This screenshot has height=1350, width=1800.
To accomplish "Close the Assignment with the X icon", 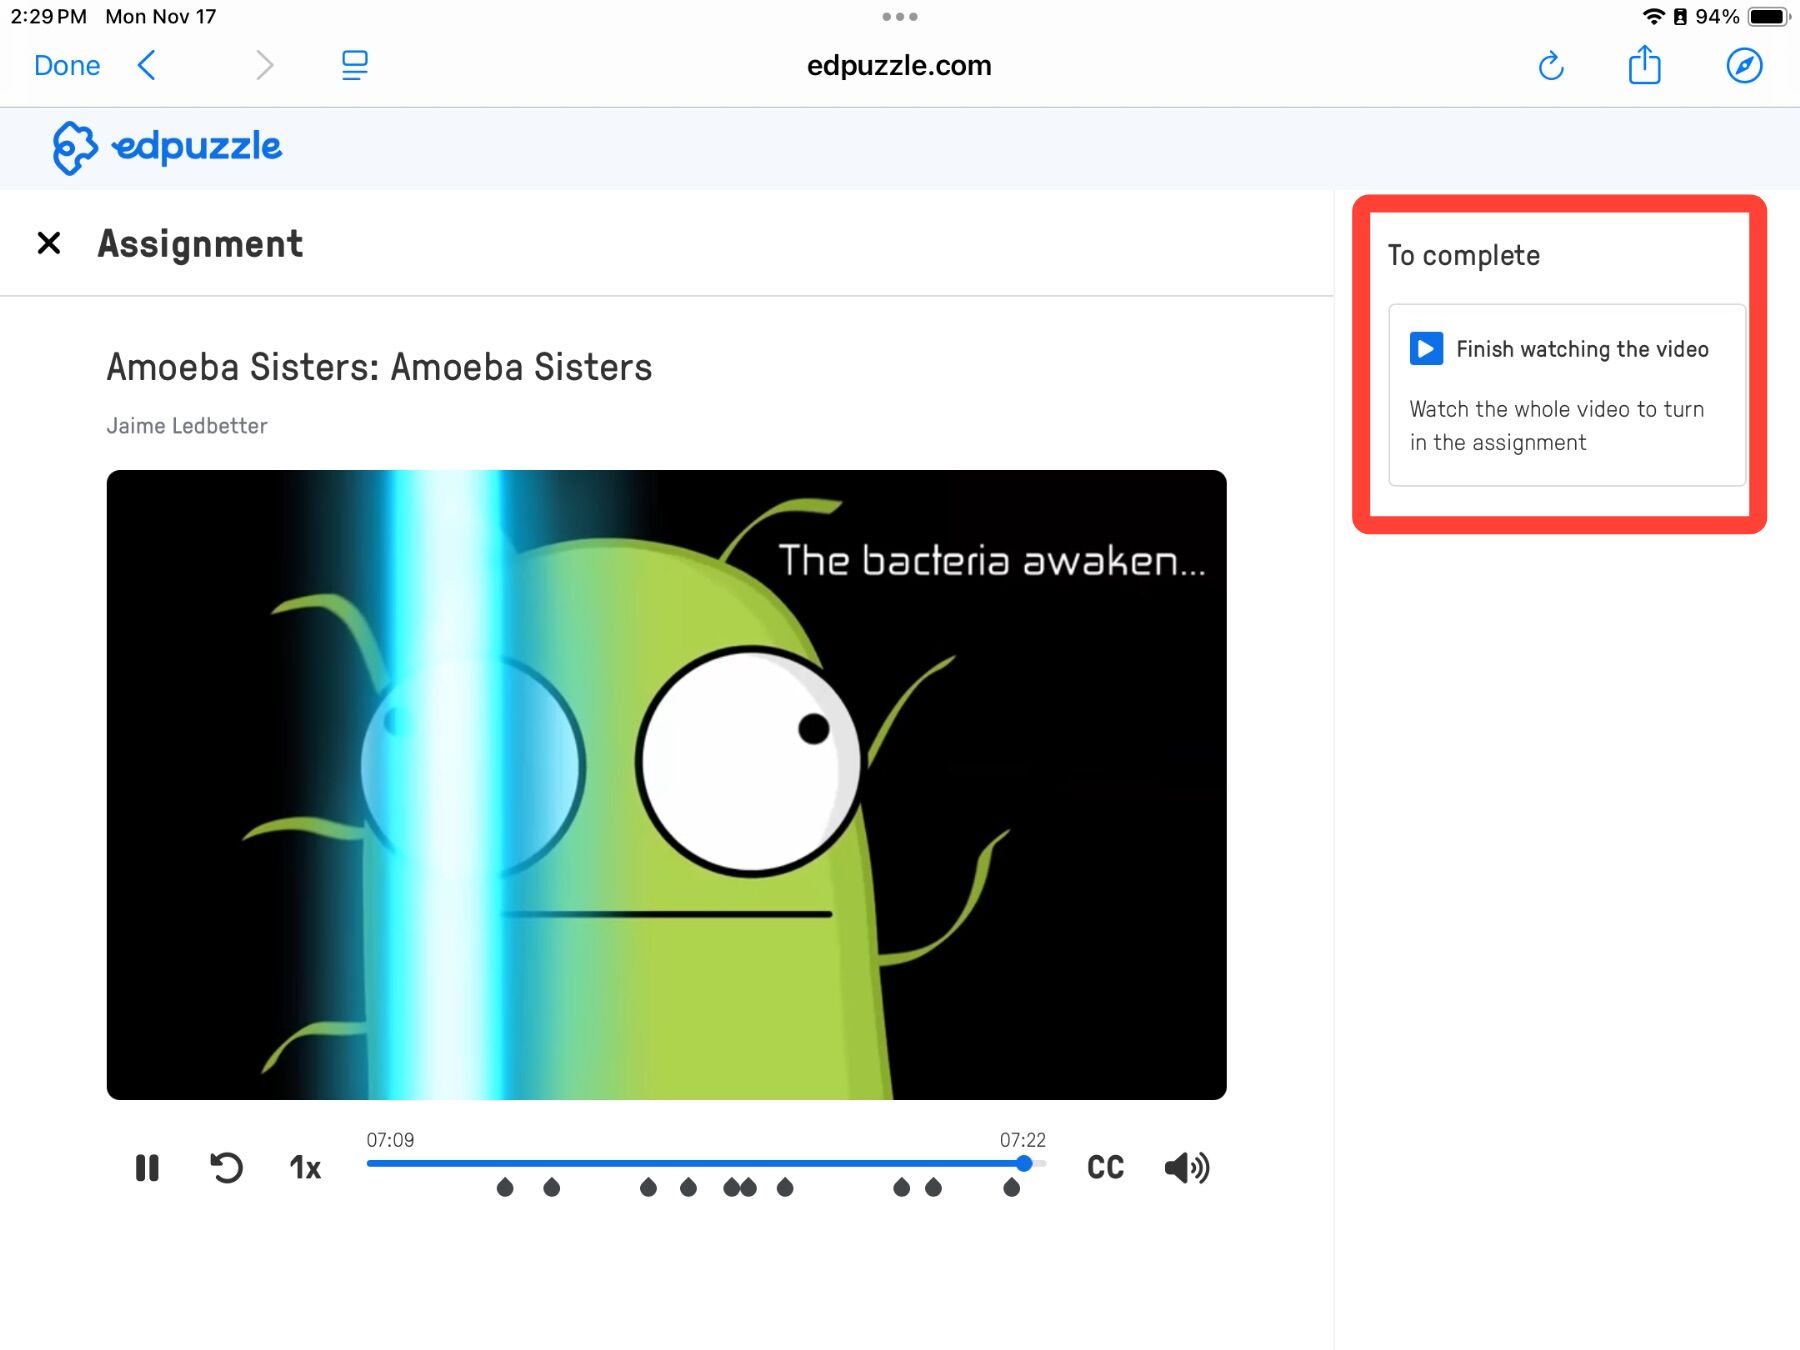I will (48, 243).
